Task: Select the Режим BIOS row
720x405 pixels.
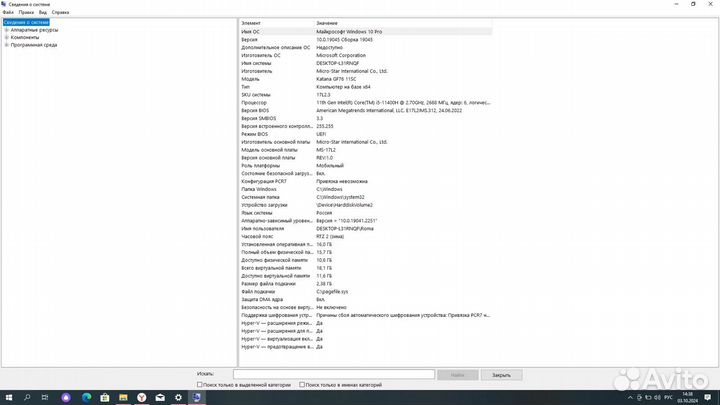Action: tap(366, 134)
